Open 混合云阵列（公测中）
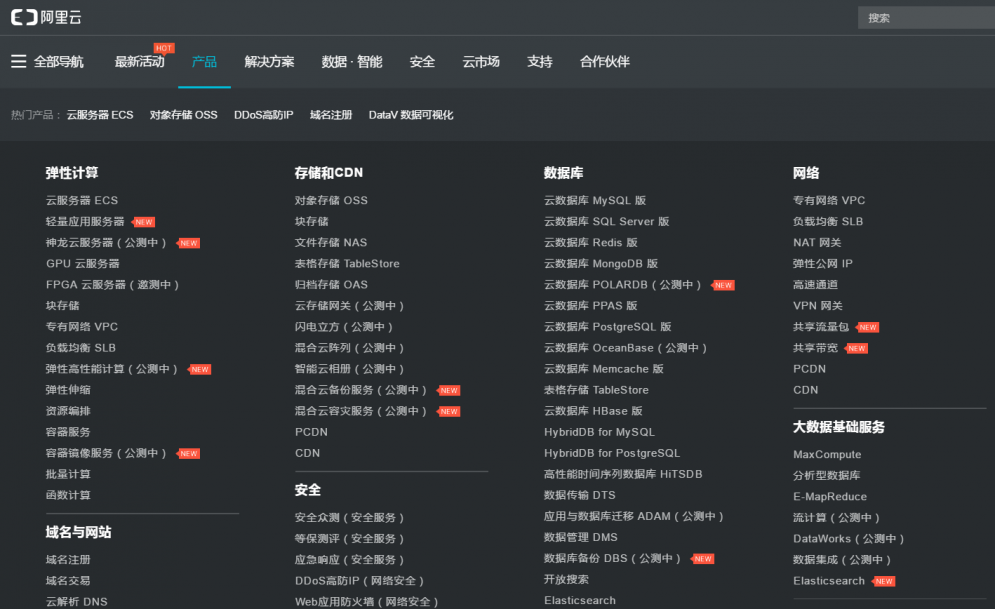Image resolution: width=995 pixels, height=609 pixels. click(350, 348)
